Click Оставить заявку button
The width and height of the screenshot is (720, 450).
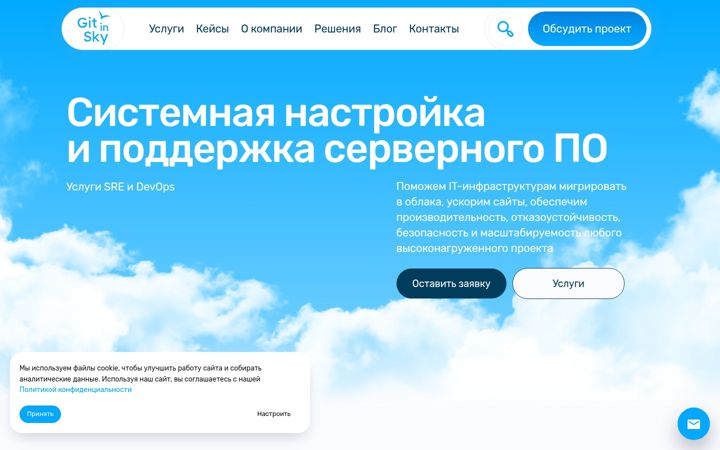click(x=451, y=283)
